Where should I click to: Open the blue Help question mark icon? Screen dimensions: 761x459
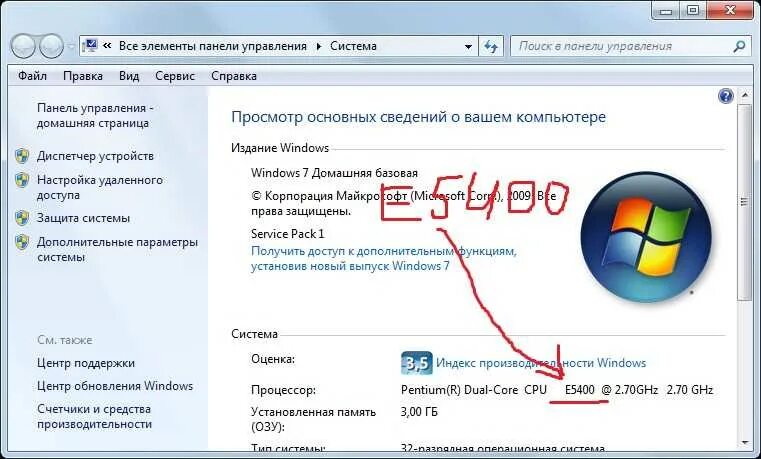click(726, 96)
